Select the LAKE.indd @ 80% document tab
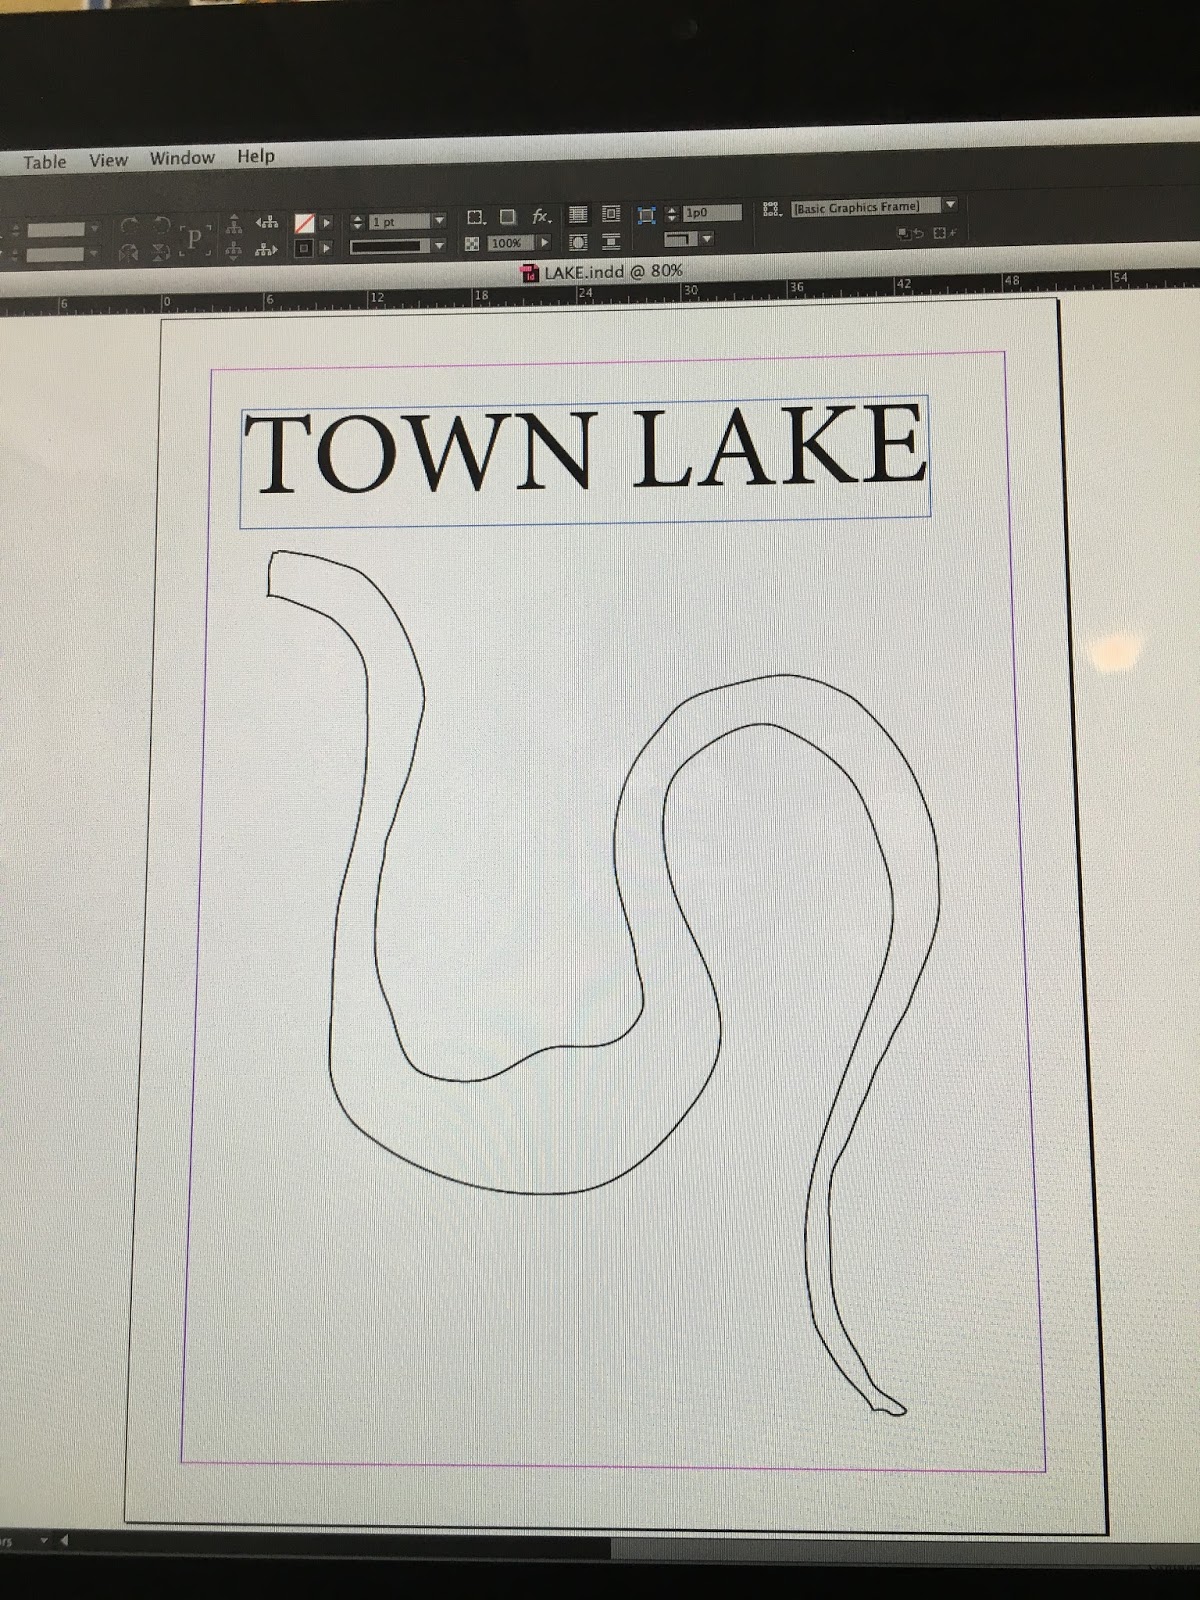This screenshot has height=1600, width=1200. pos(603,271)
